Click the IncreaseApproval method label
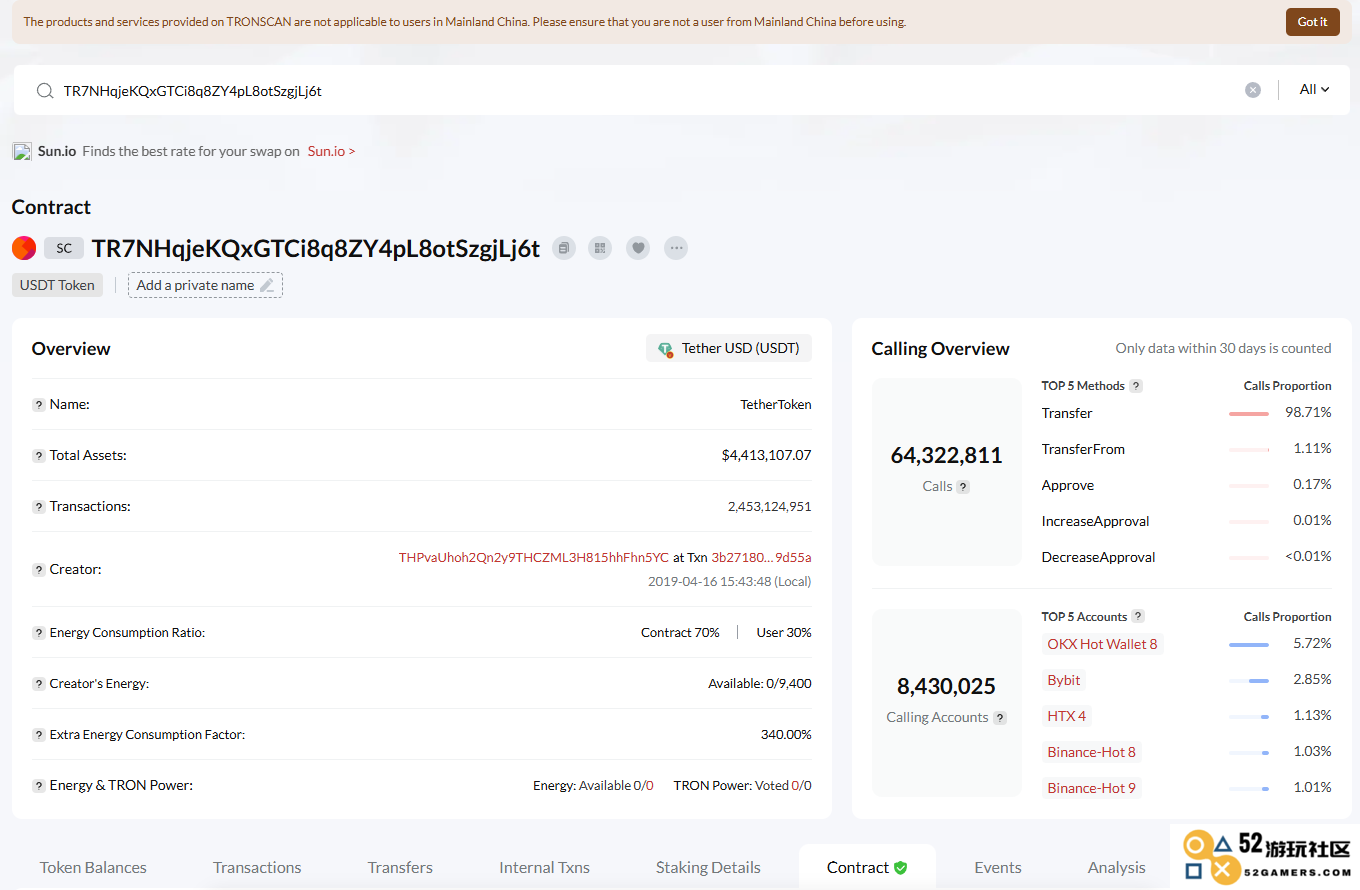The image size is (1360, 890). point(1095,521)
